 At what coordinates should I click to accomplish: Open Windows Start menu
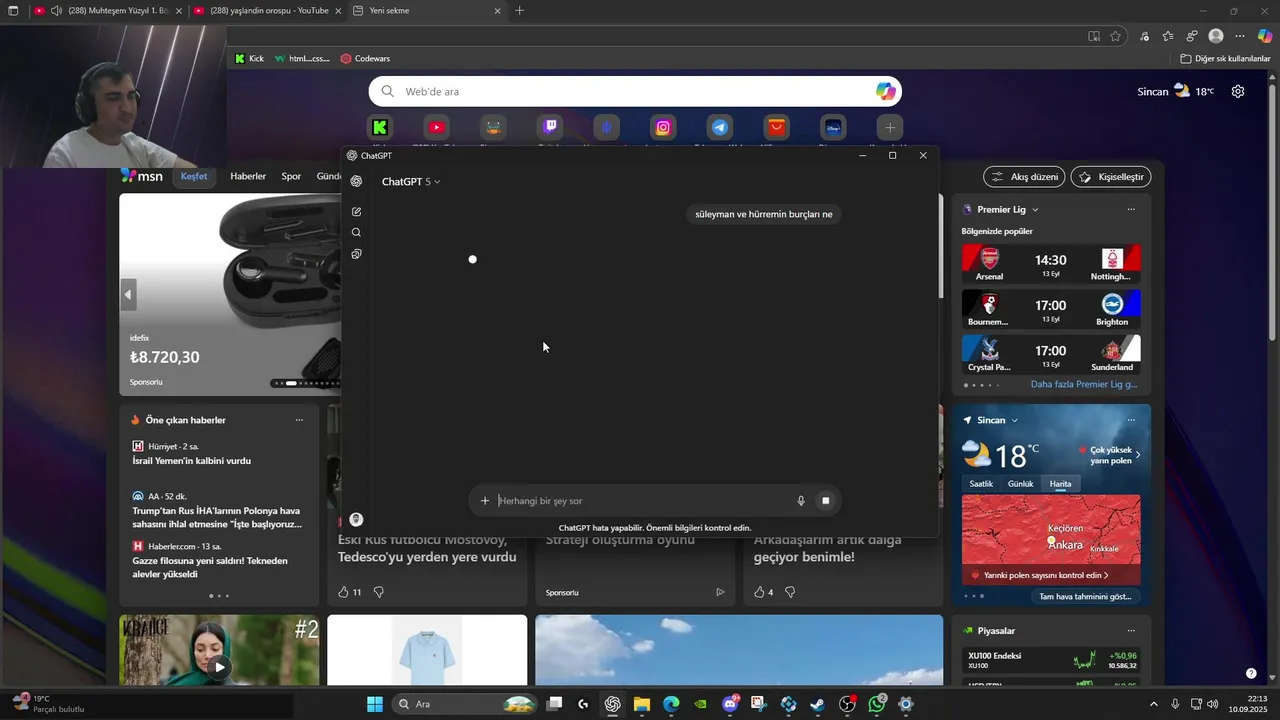tap(374, 704)
